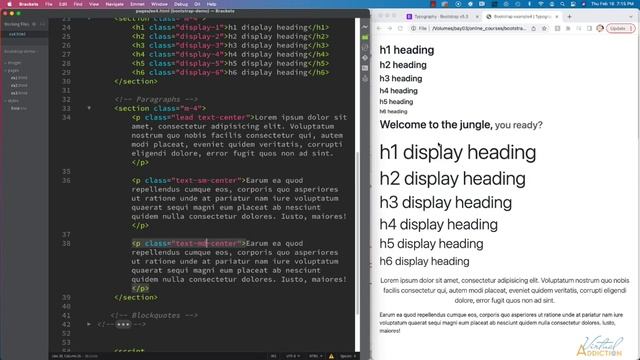Click the Live Preview lightning icon
Viewport: 640px width, 360px height.
coord(365,27)
